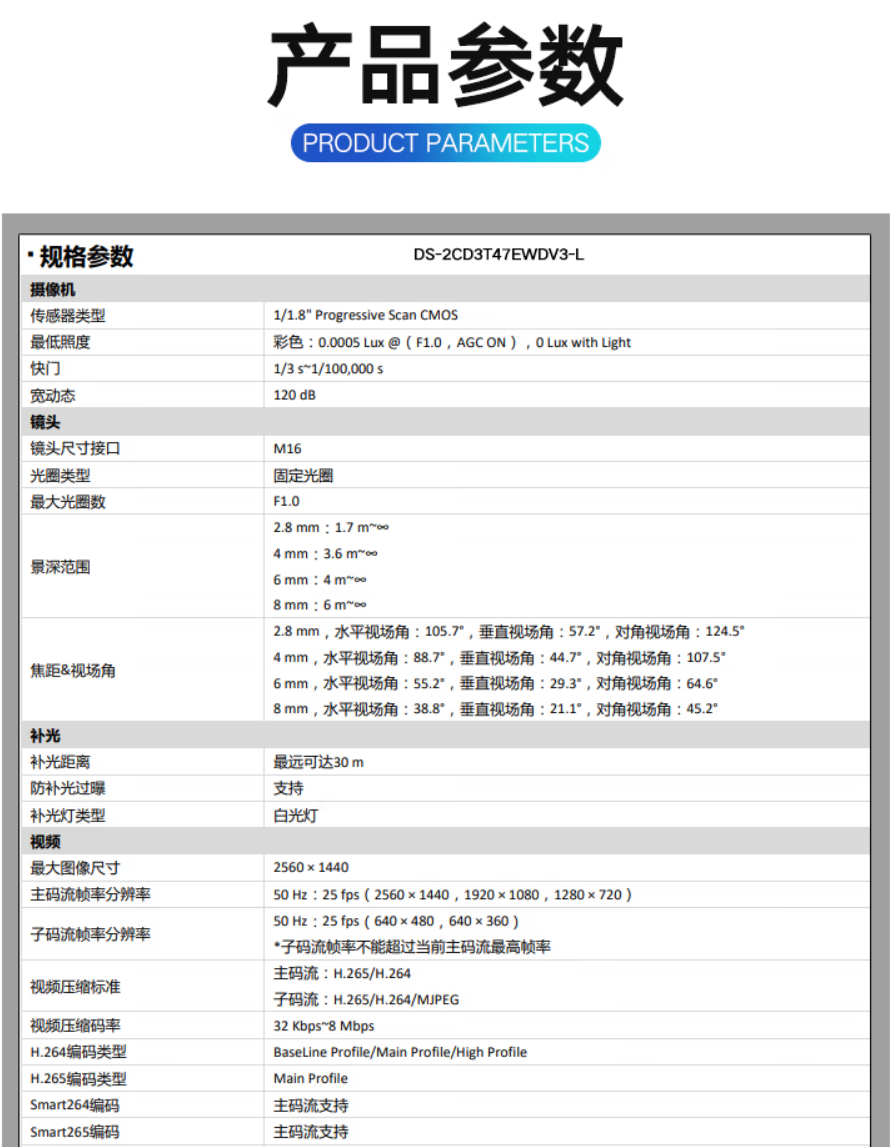Click the 2560 × 1440 max image size
Screen dimensions: 890x1147
311,867
